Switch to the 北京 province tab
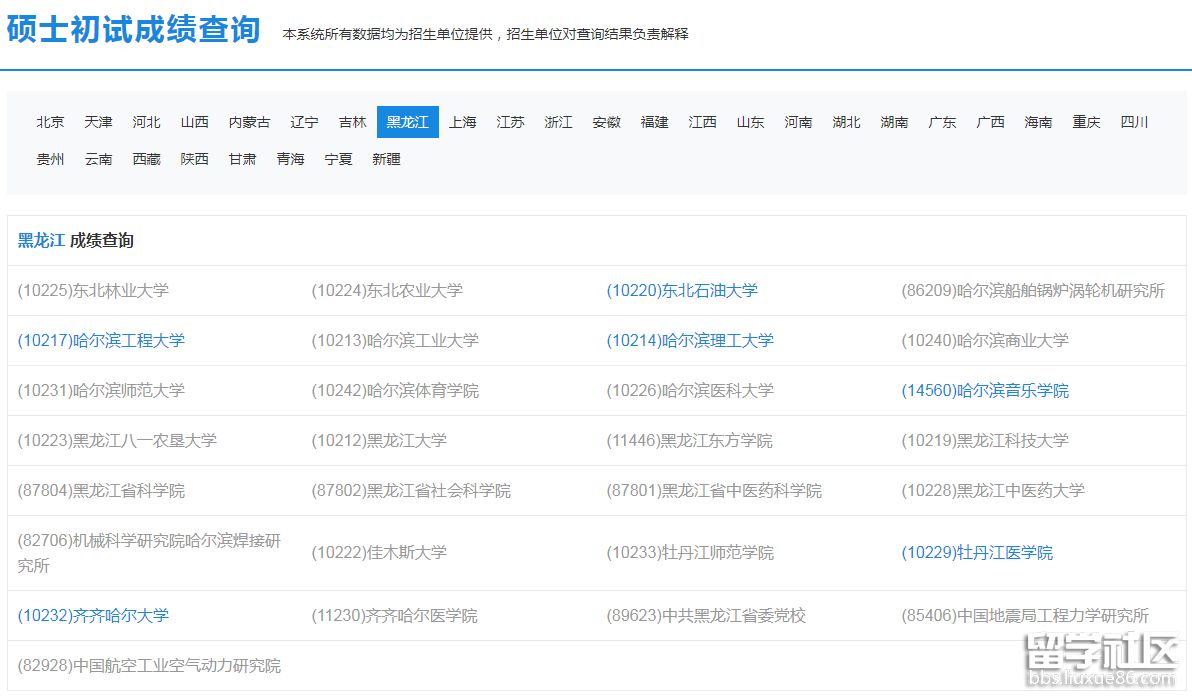 pyautogui.click(x=50, y=121)
